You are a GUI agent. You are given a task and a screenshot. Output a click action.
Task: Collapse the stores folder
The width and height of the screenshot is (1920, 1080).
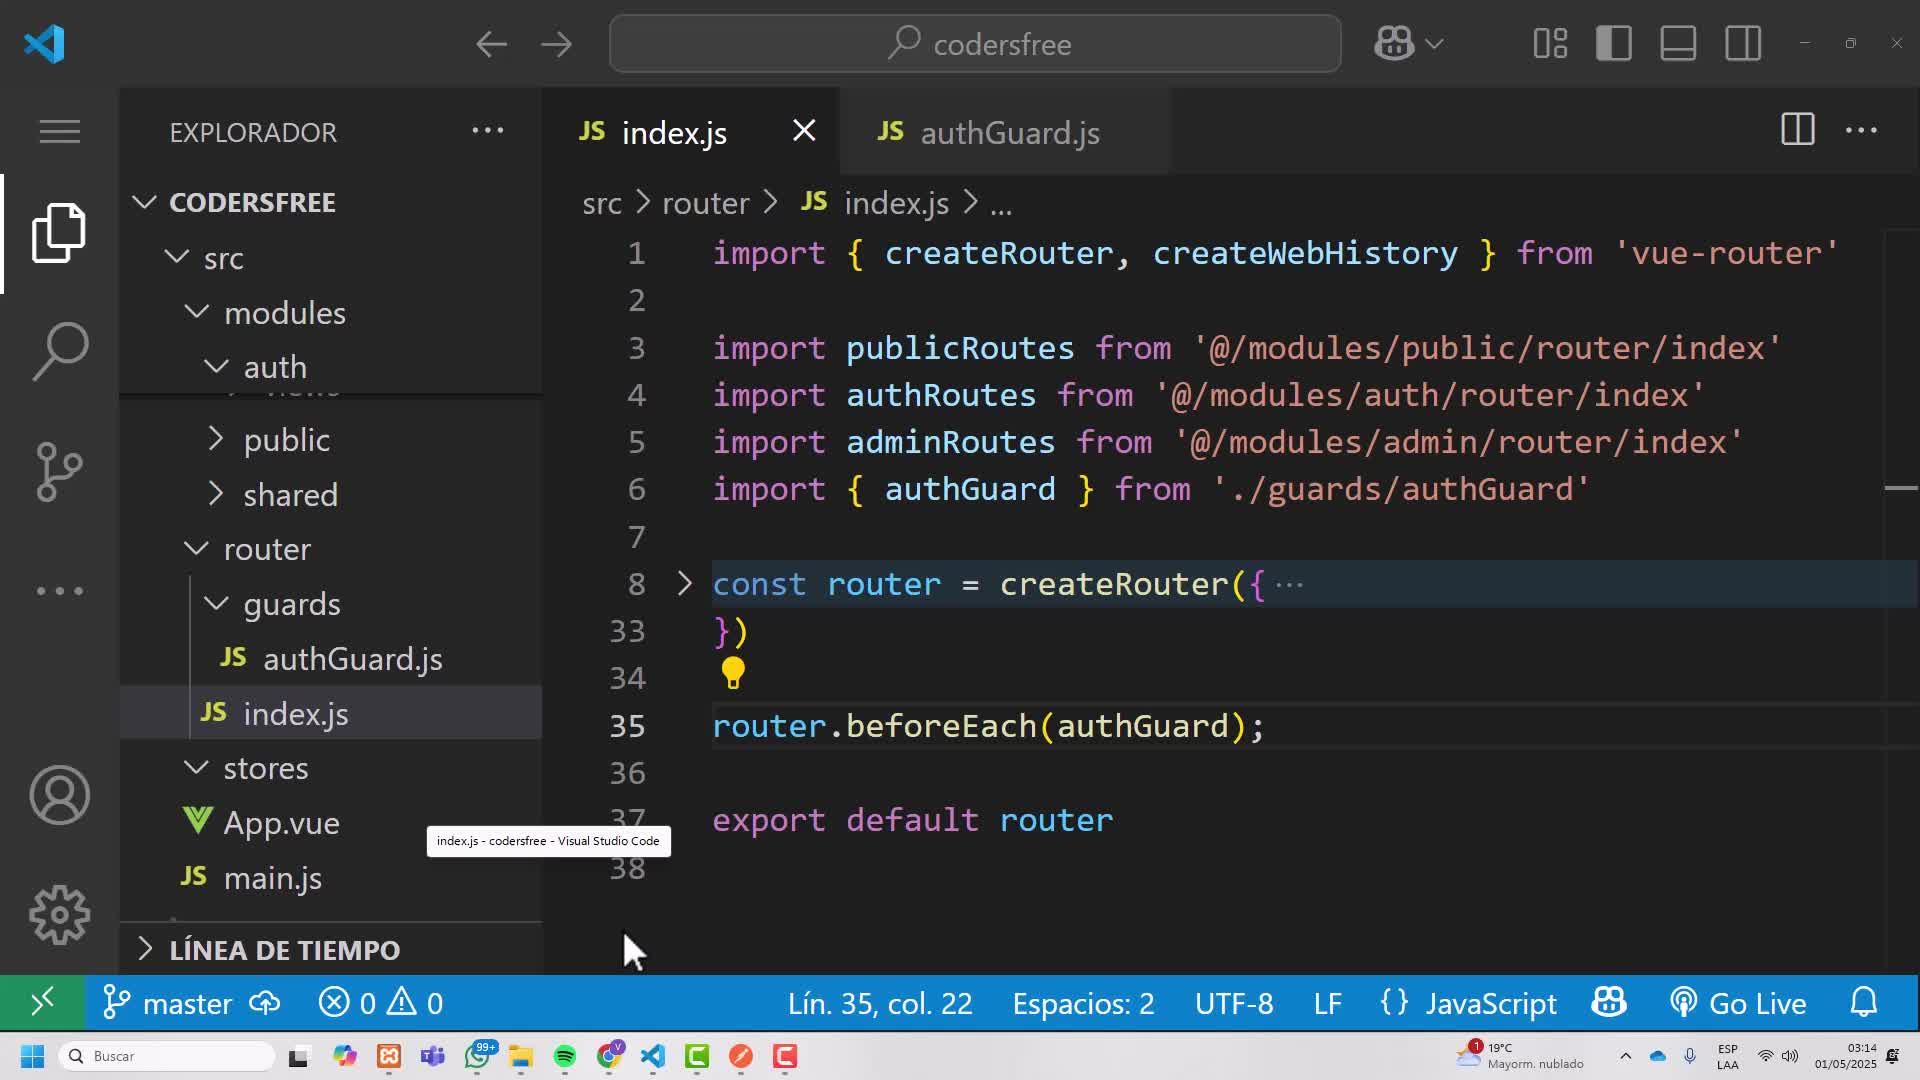point(197,768)
